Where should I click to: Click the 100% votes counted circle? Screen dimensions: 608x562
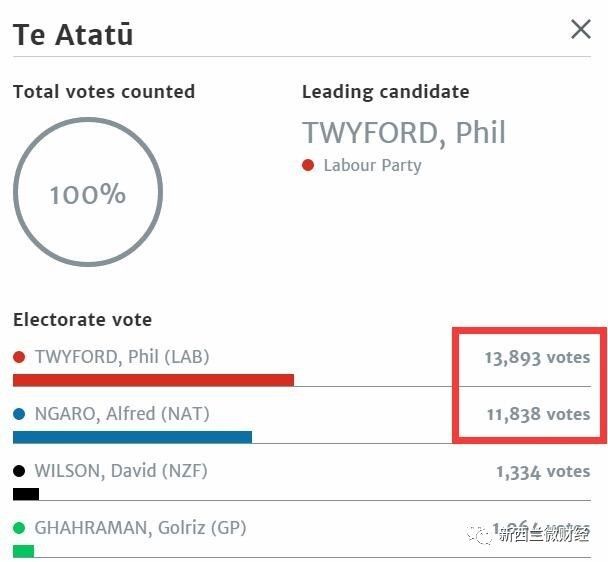(x=88, y=194)
